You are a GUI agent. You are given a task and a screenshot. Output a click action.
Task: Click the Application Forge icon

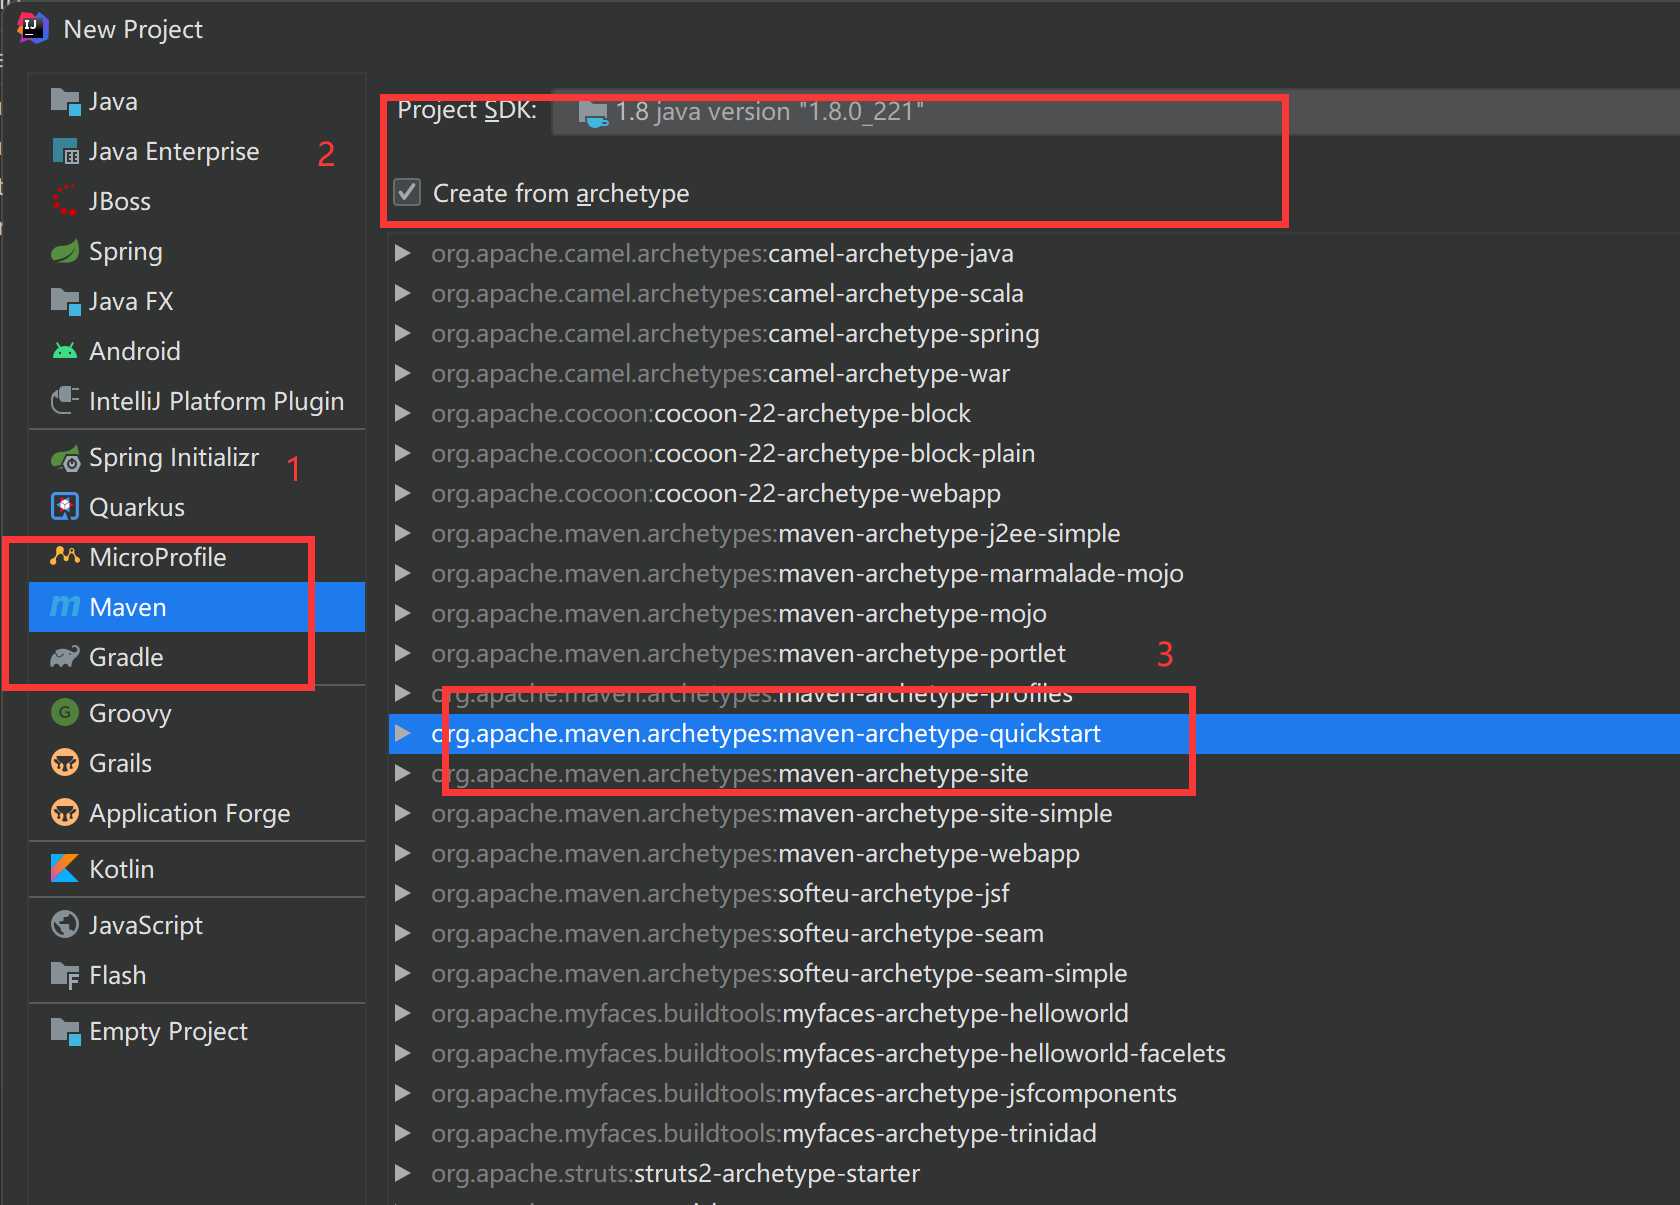pyautogui.click(x=65, y=813)
